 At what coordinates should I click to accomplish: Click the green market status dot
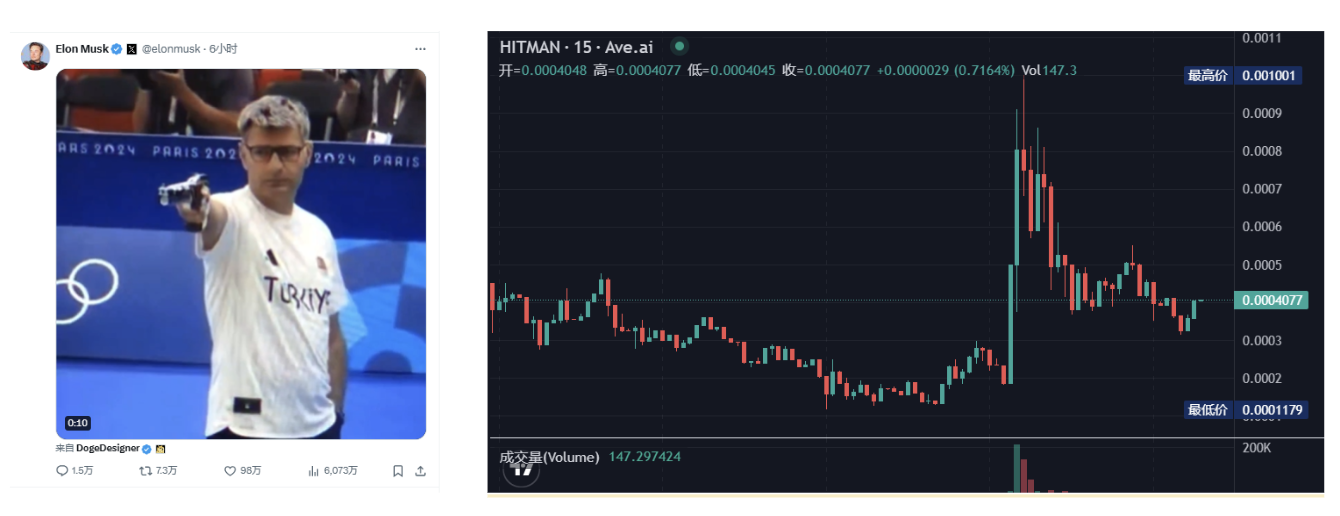pos(680,46)
